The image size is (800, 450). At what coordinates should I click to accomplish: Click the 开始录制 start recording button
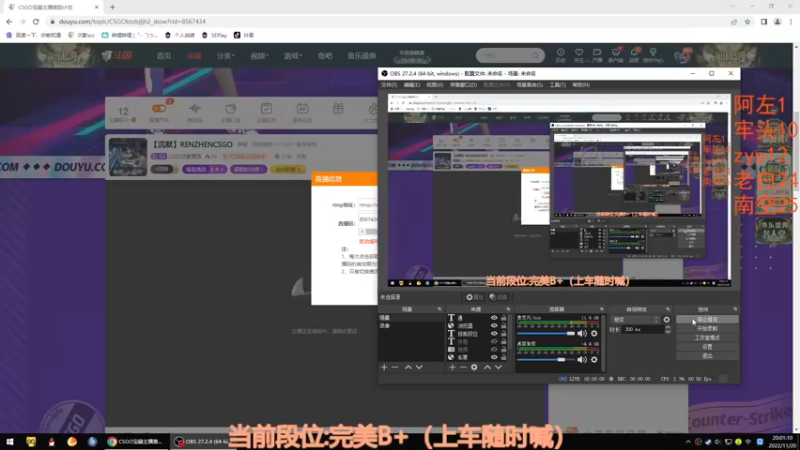[x=707, y=329]
